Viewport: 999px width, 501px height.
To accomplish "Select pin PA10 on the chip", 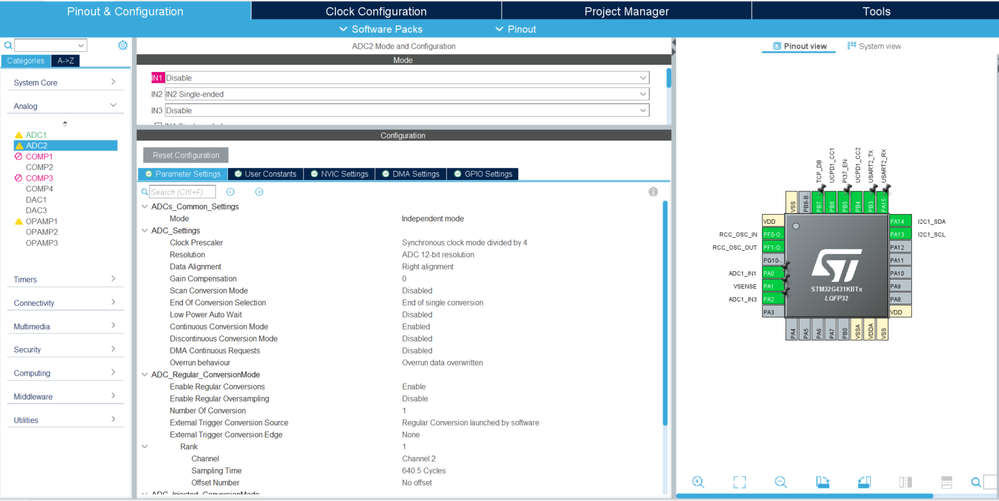I will click(x=900, y=273).
